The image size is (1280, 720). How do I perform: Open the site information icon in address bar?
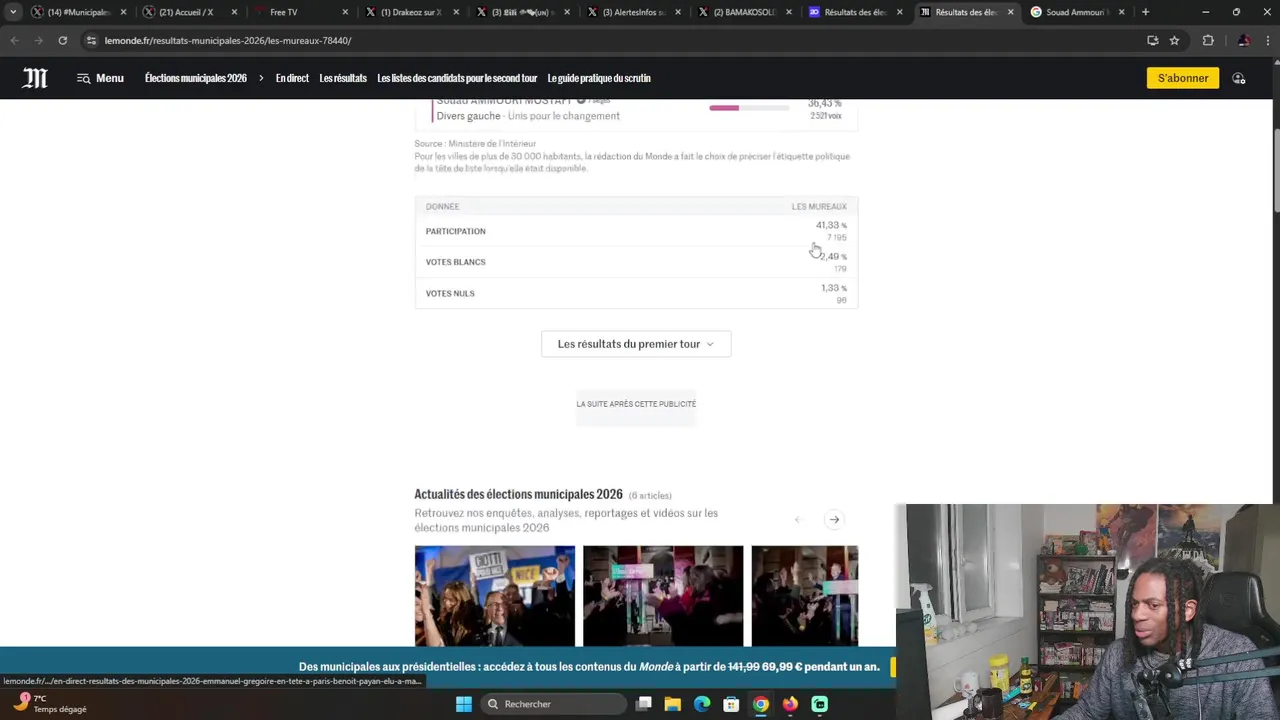pyautogui.click(x=92, y=40)
